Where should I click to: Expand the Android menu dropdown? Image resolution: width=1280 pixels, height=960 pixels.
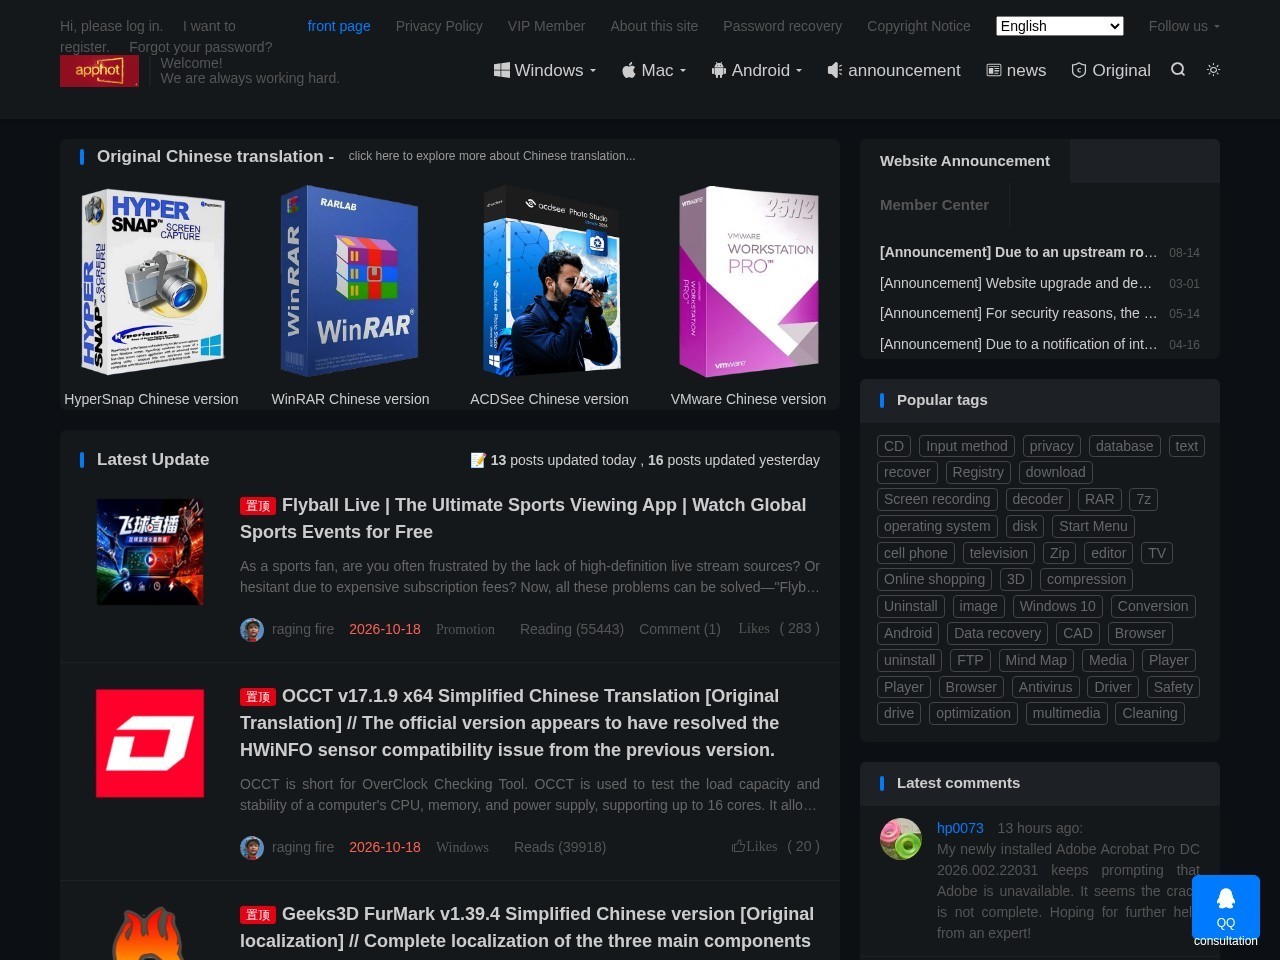[757, 70]
